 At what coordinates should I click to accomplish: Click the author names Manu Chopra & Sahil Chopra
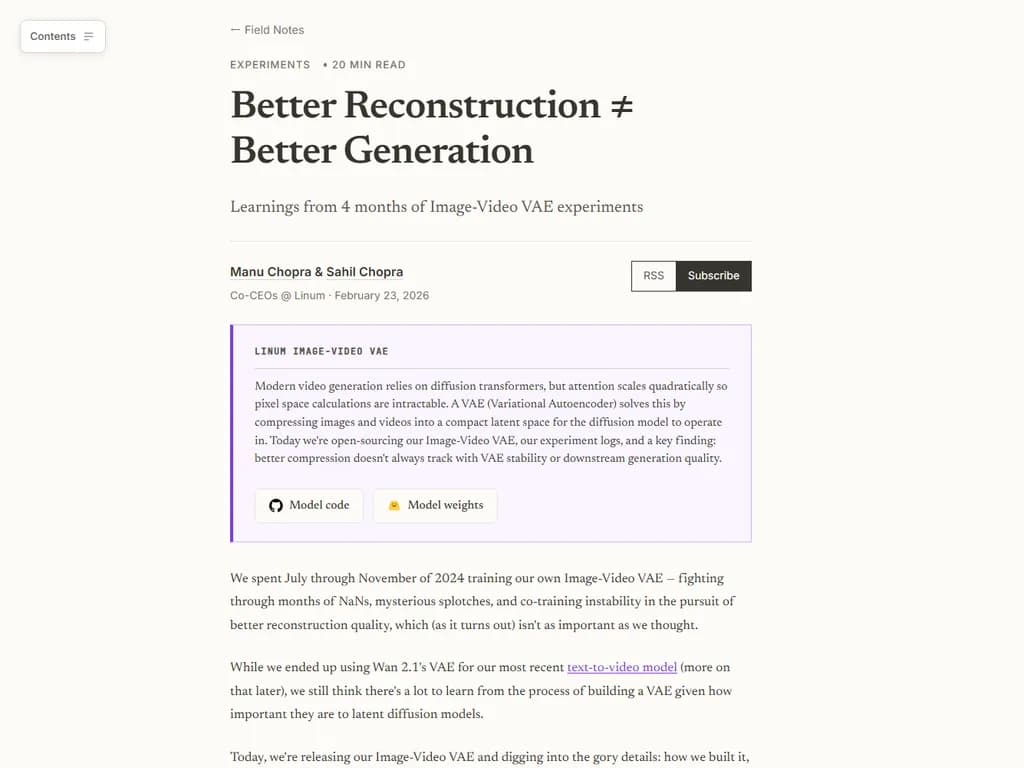(316, 272)
